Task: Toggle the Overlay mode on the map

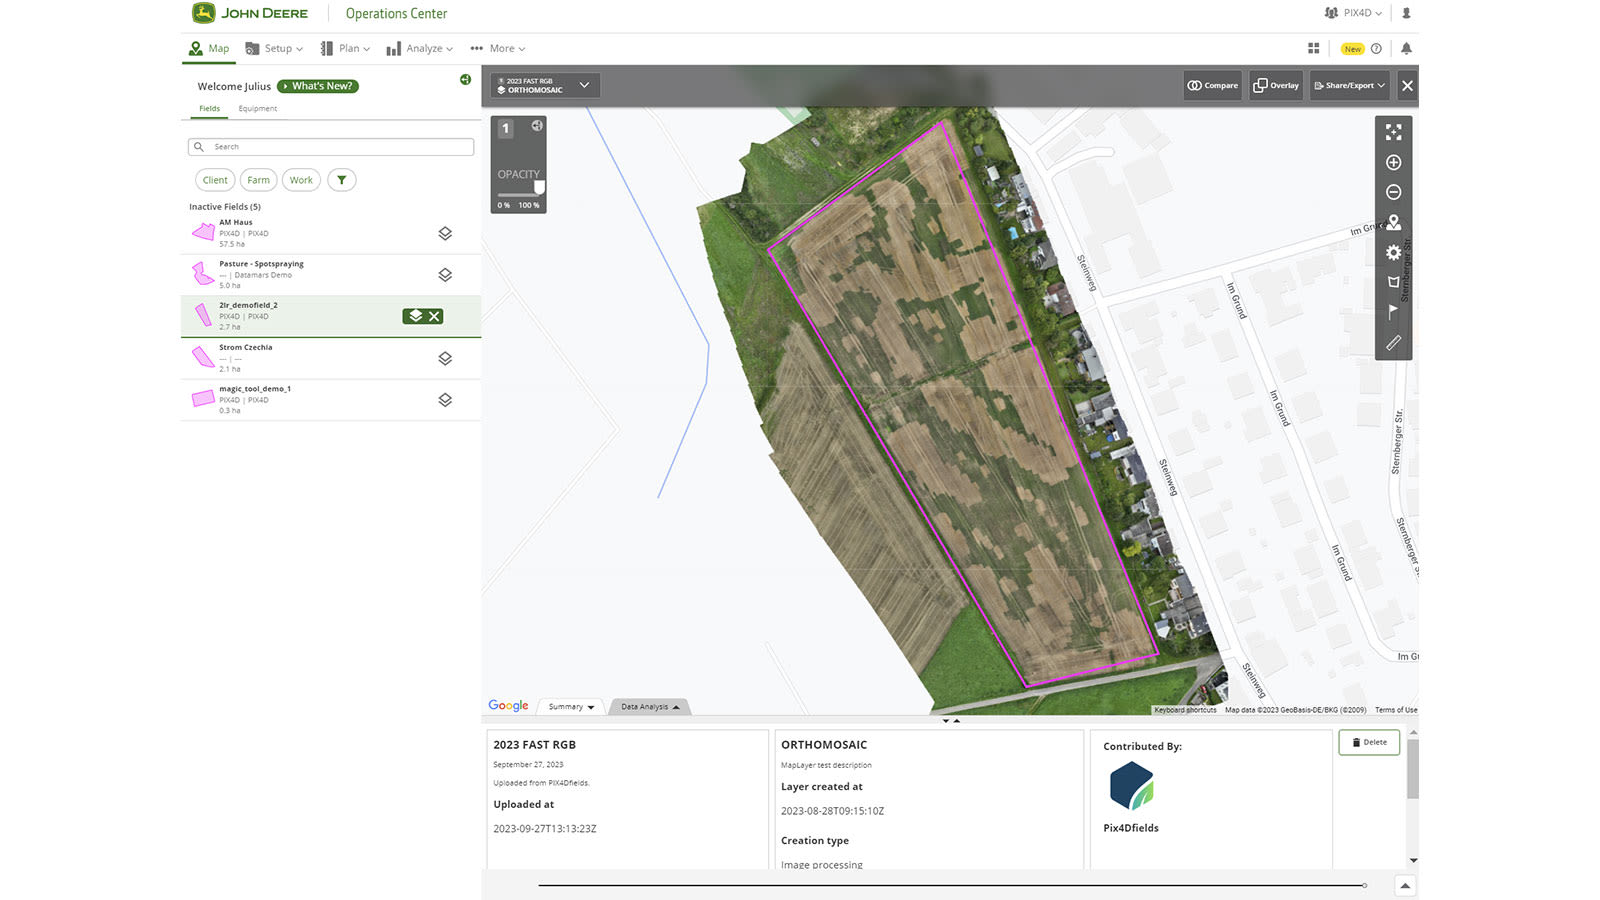Action: (1275, 85)
